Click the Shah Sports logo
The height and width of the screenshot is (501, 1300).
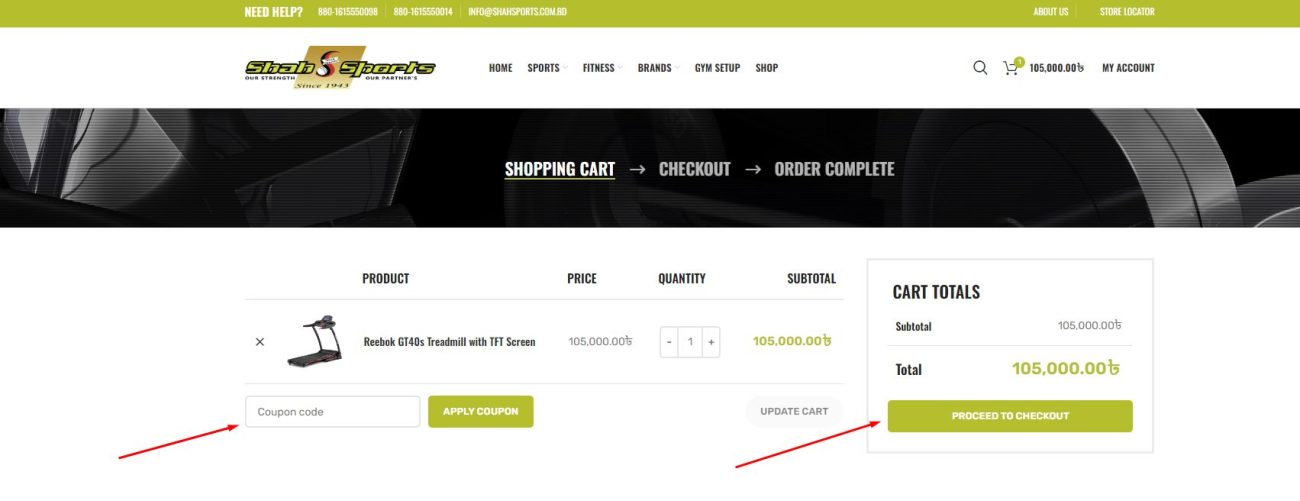pyautogui.click(x=340, y=68)
